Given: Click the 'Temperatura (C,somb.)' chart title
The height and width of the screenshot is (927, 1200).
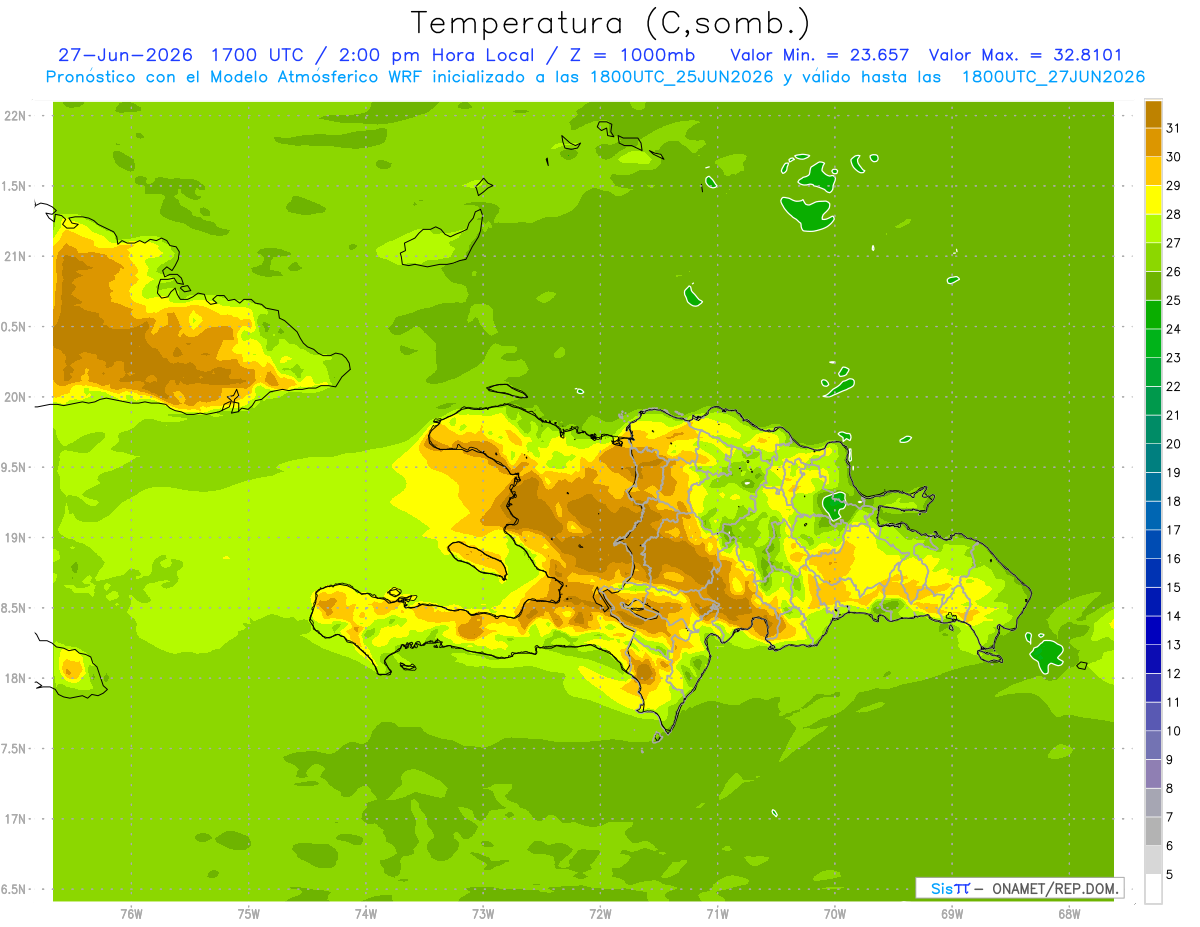Looking at the screenshot, I should [610, 23].
